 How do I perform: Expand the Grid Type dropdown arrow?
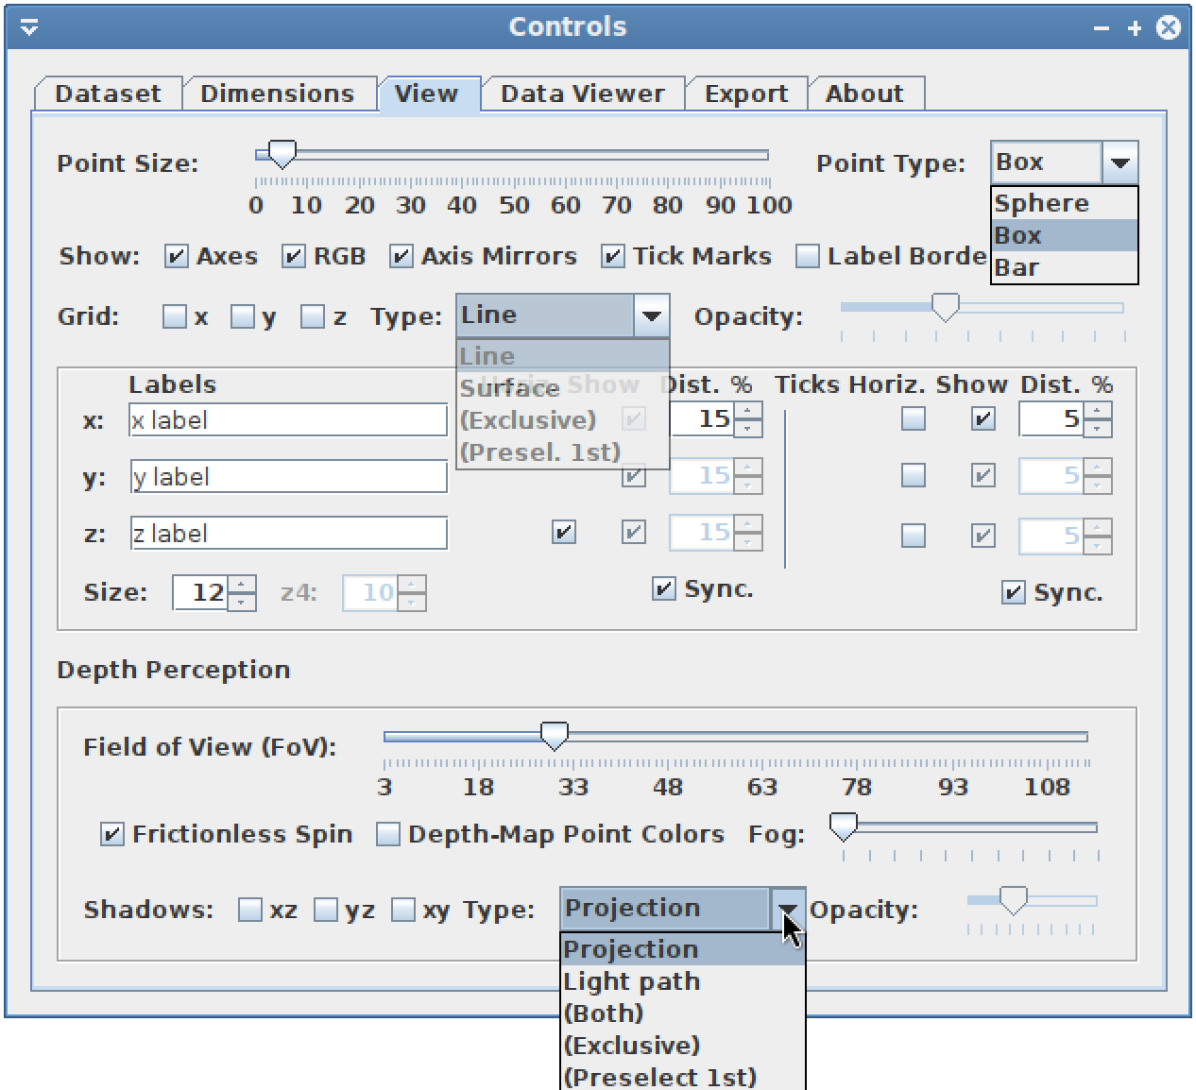click(x=652, y=316)
